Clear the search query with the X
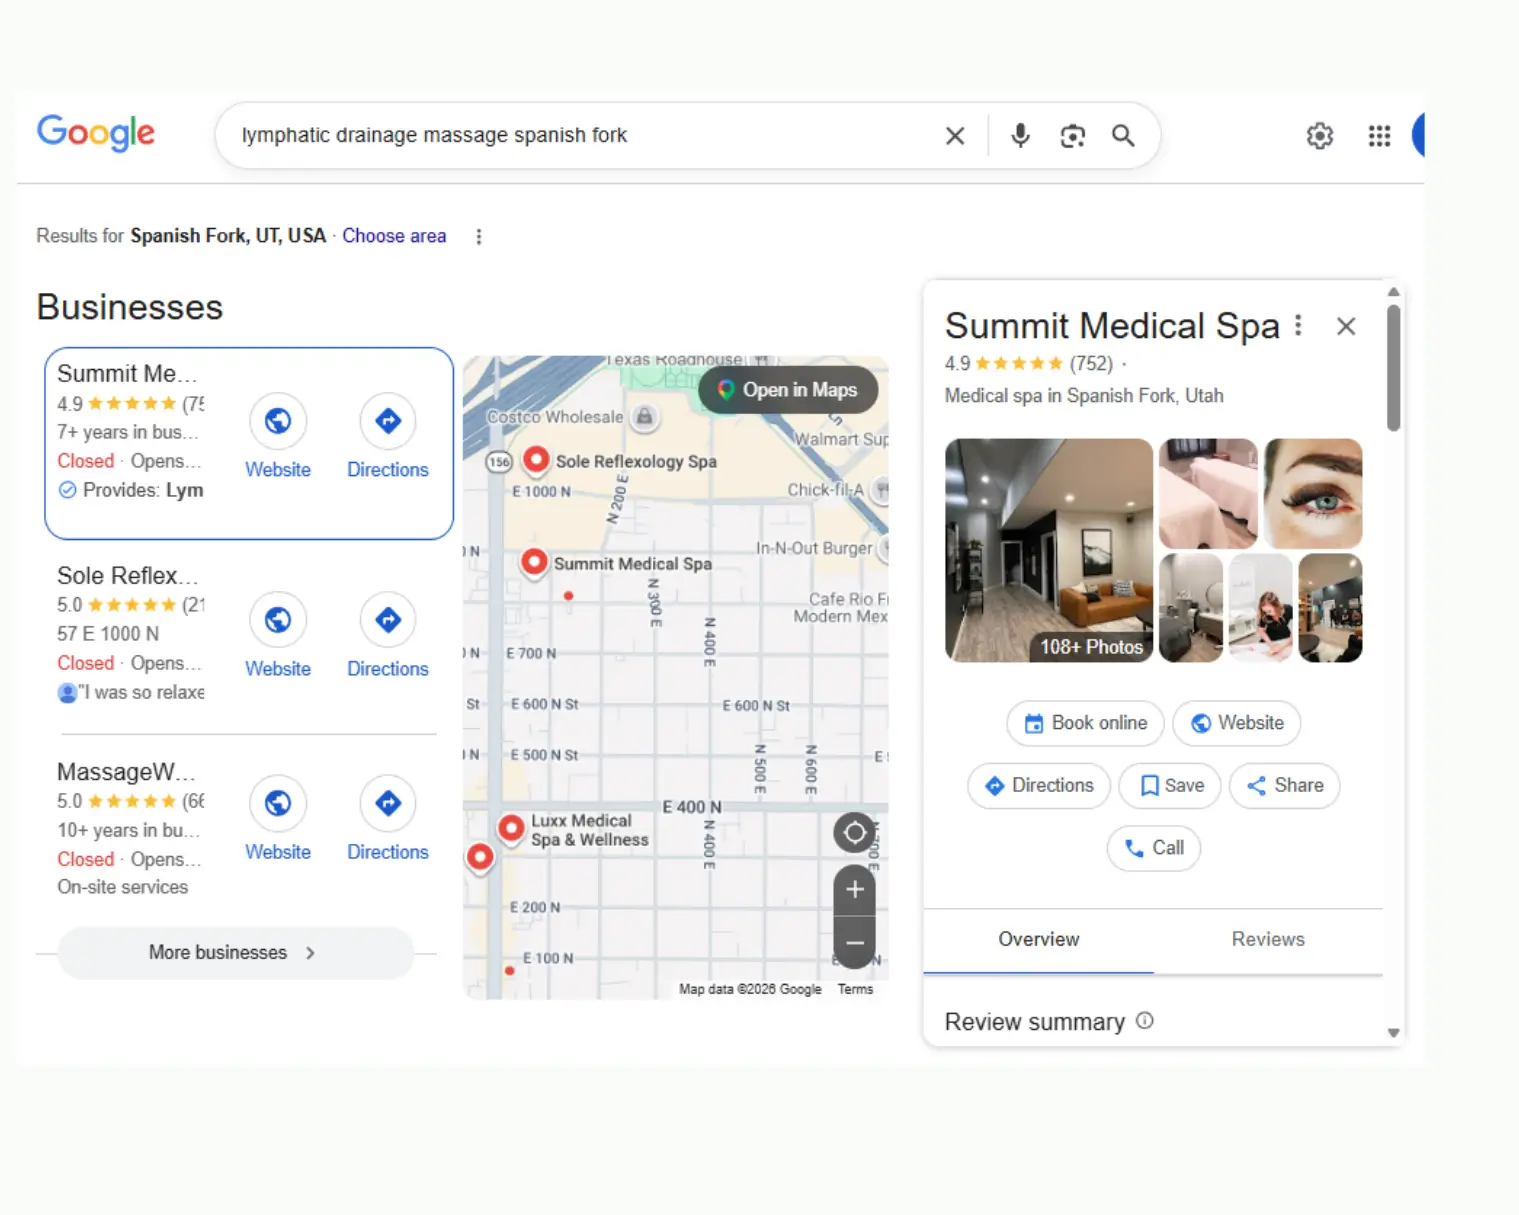The width and height of the screenshot is (1519, 1215). [x=954, y=135]
